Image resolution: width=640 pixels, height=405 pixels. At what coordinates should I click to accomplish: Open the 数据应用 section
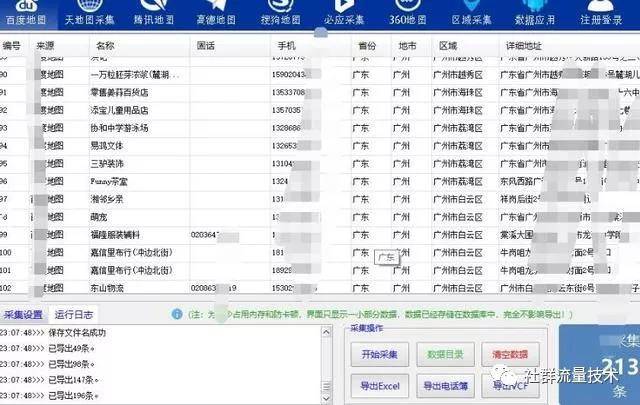[535, 13]
